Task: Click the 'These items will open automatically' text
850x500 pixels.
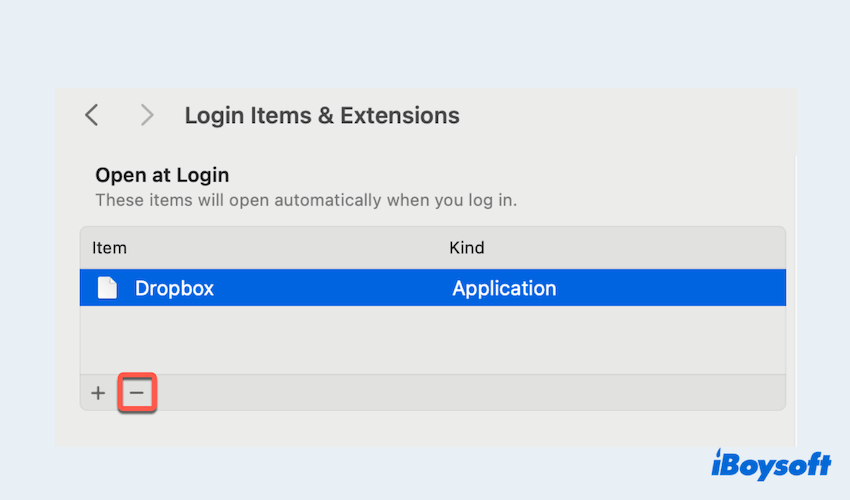Action: [x=305, y=199]
